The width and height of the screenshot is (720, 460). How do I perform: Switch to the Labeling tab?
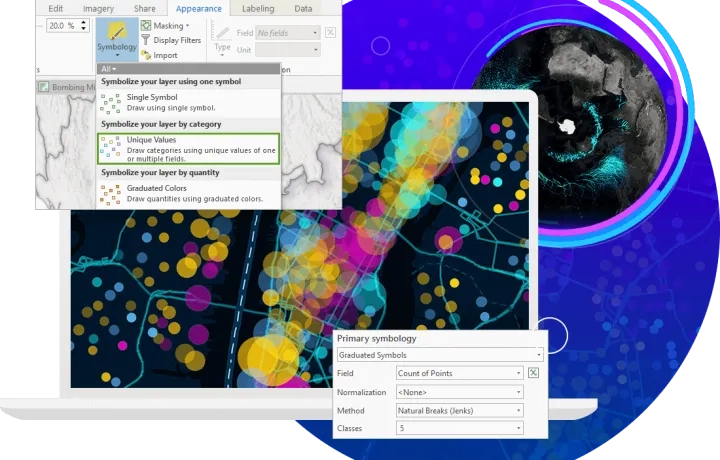(258, 8)
